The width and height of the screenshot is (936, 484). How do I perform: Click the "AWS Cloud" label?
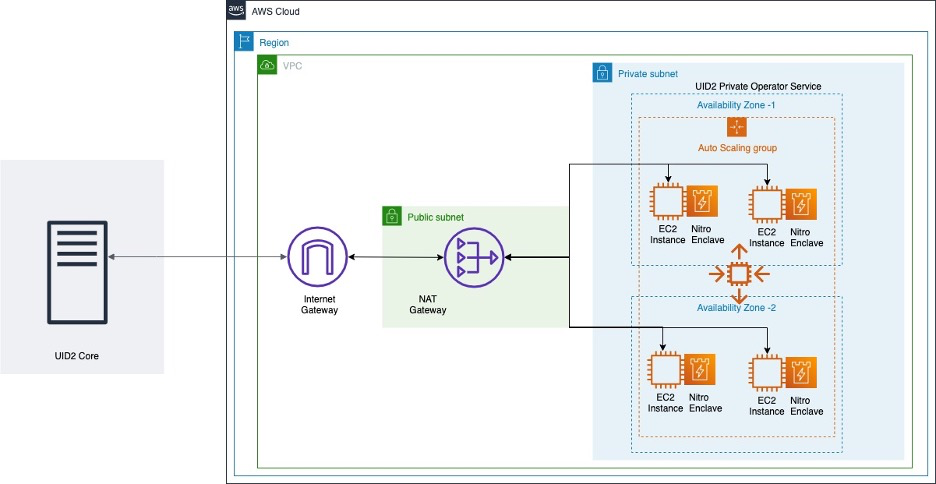pyautogui.click(x=276, y=11)
